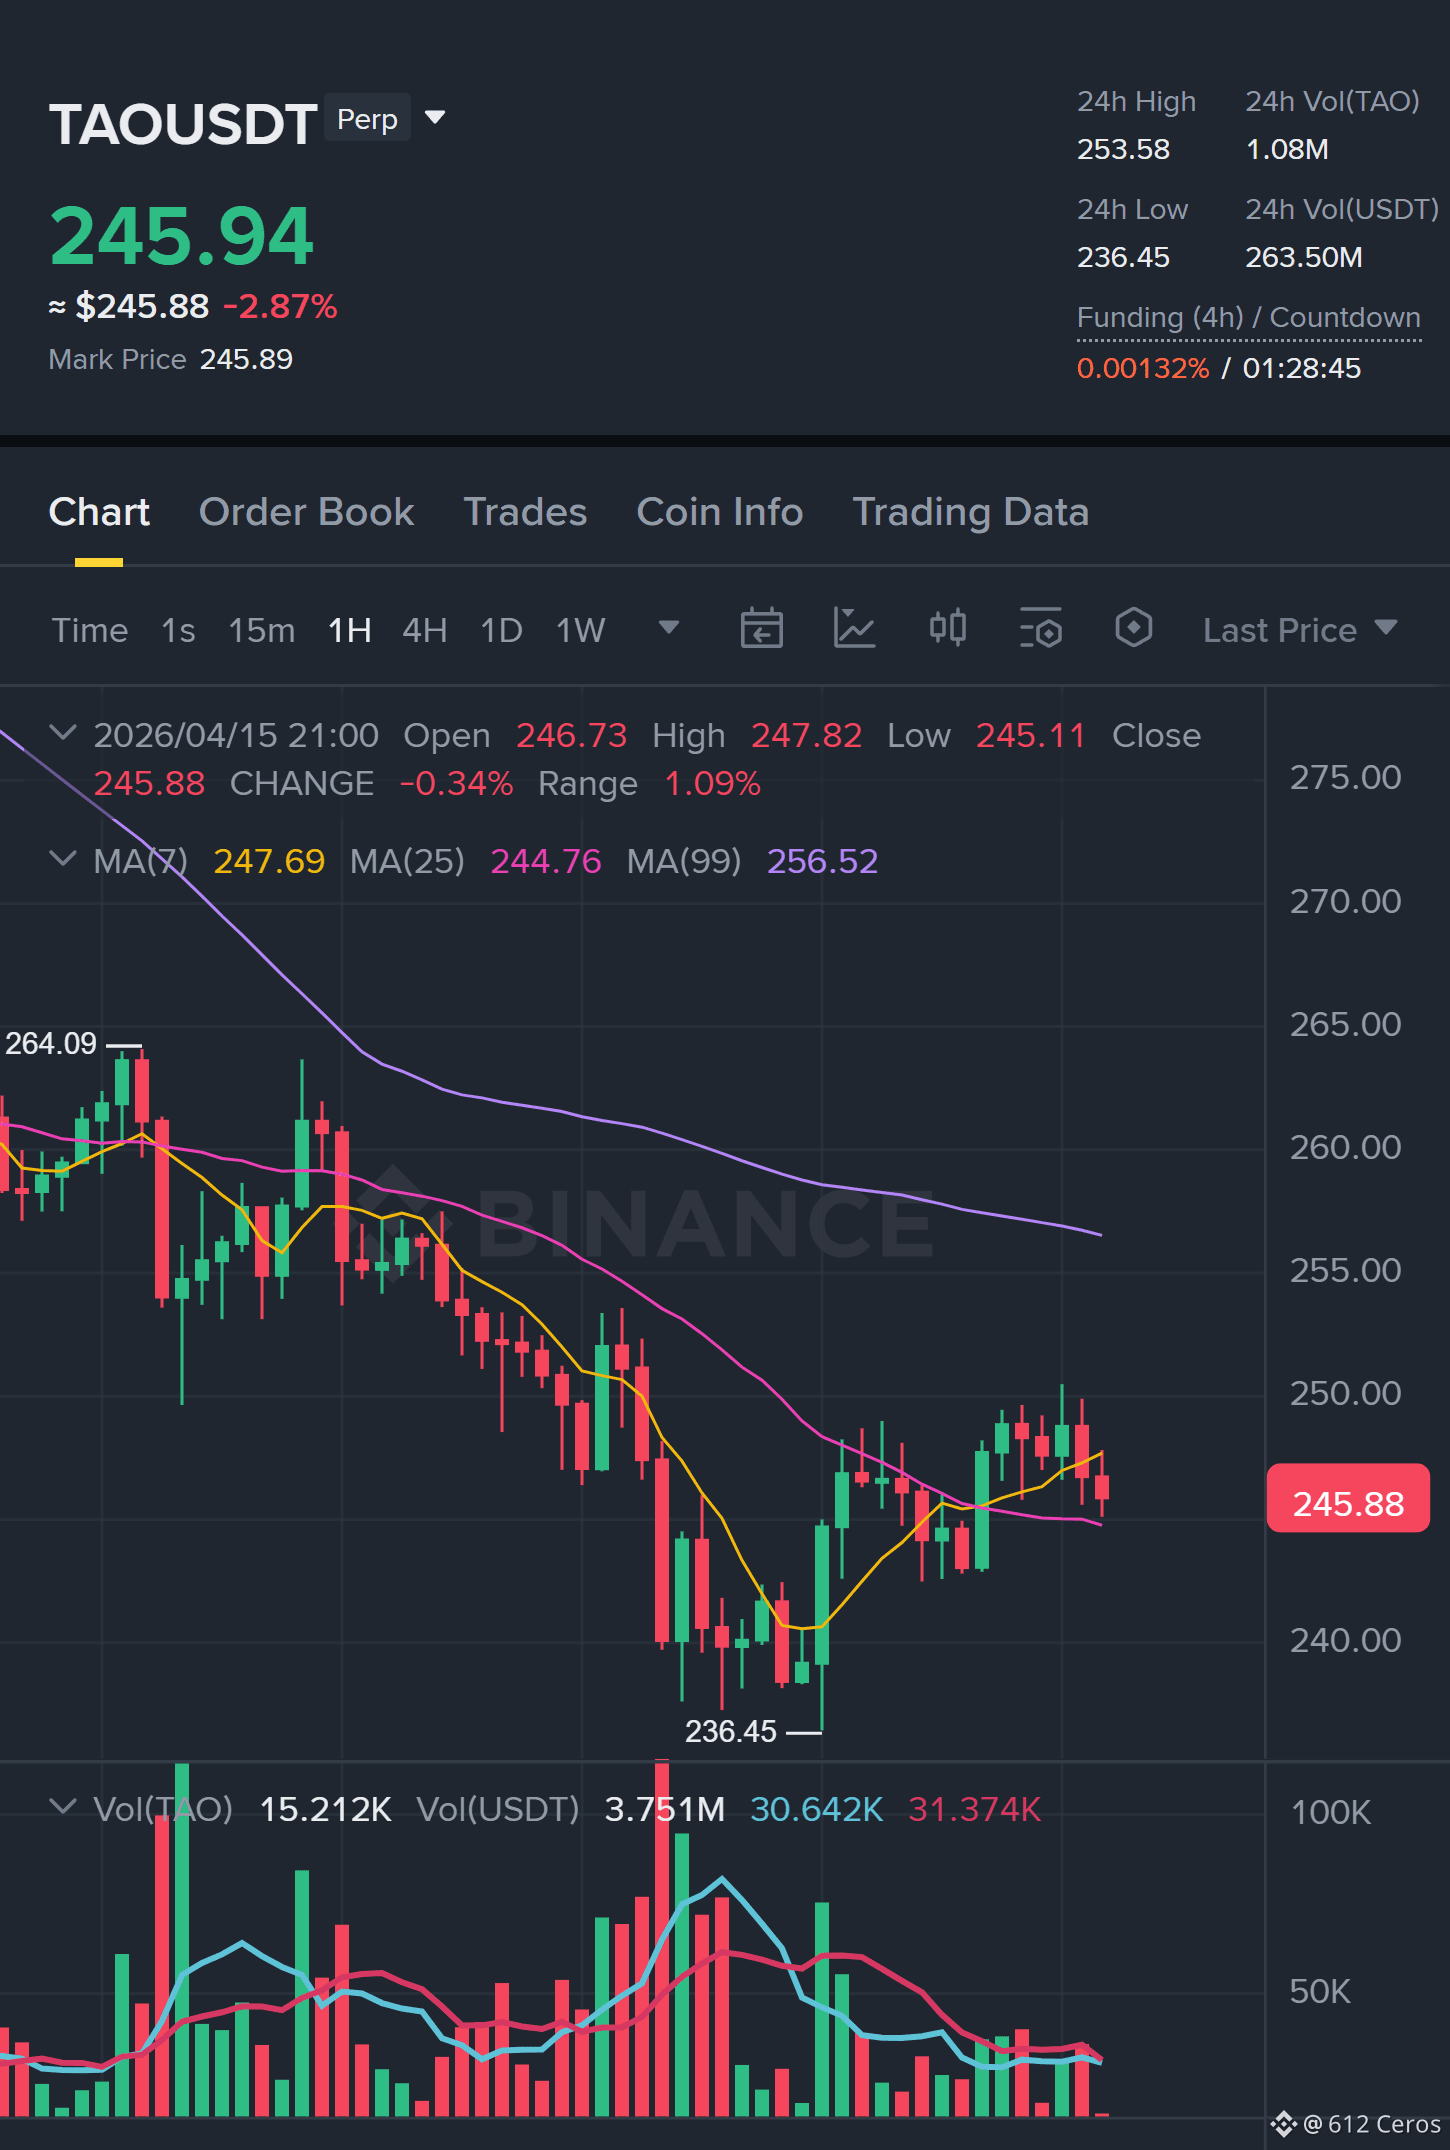This screenshot has height=2150, width=1450.
Task: Select the 4H timeframe
Action: [424, 630]
